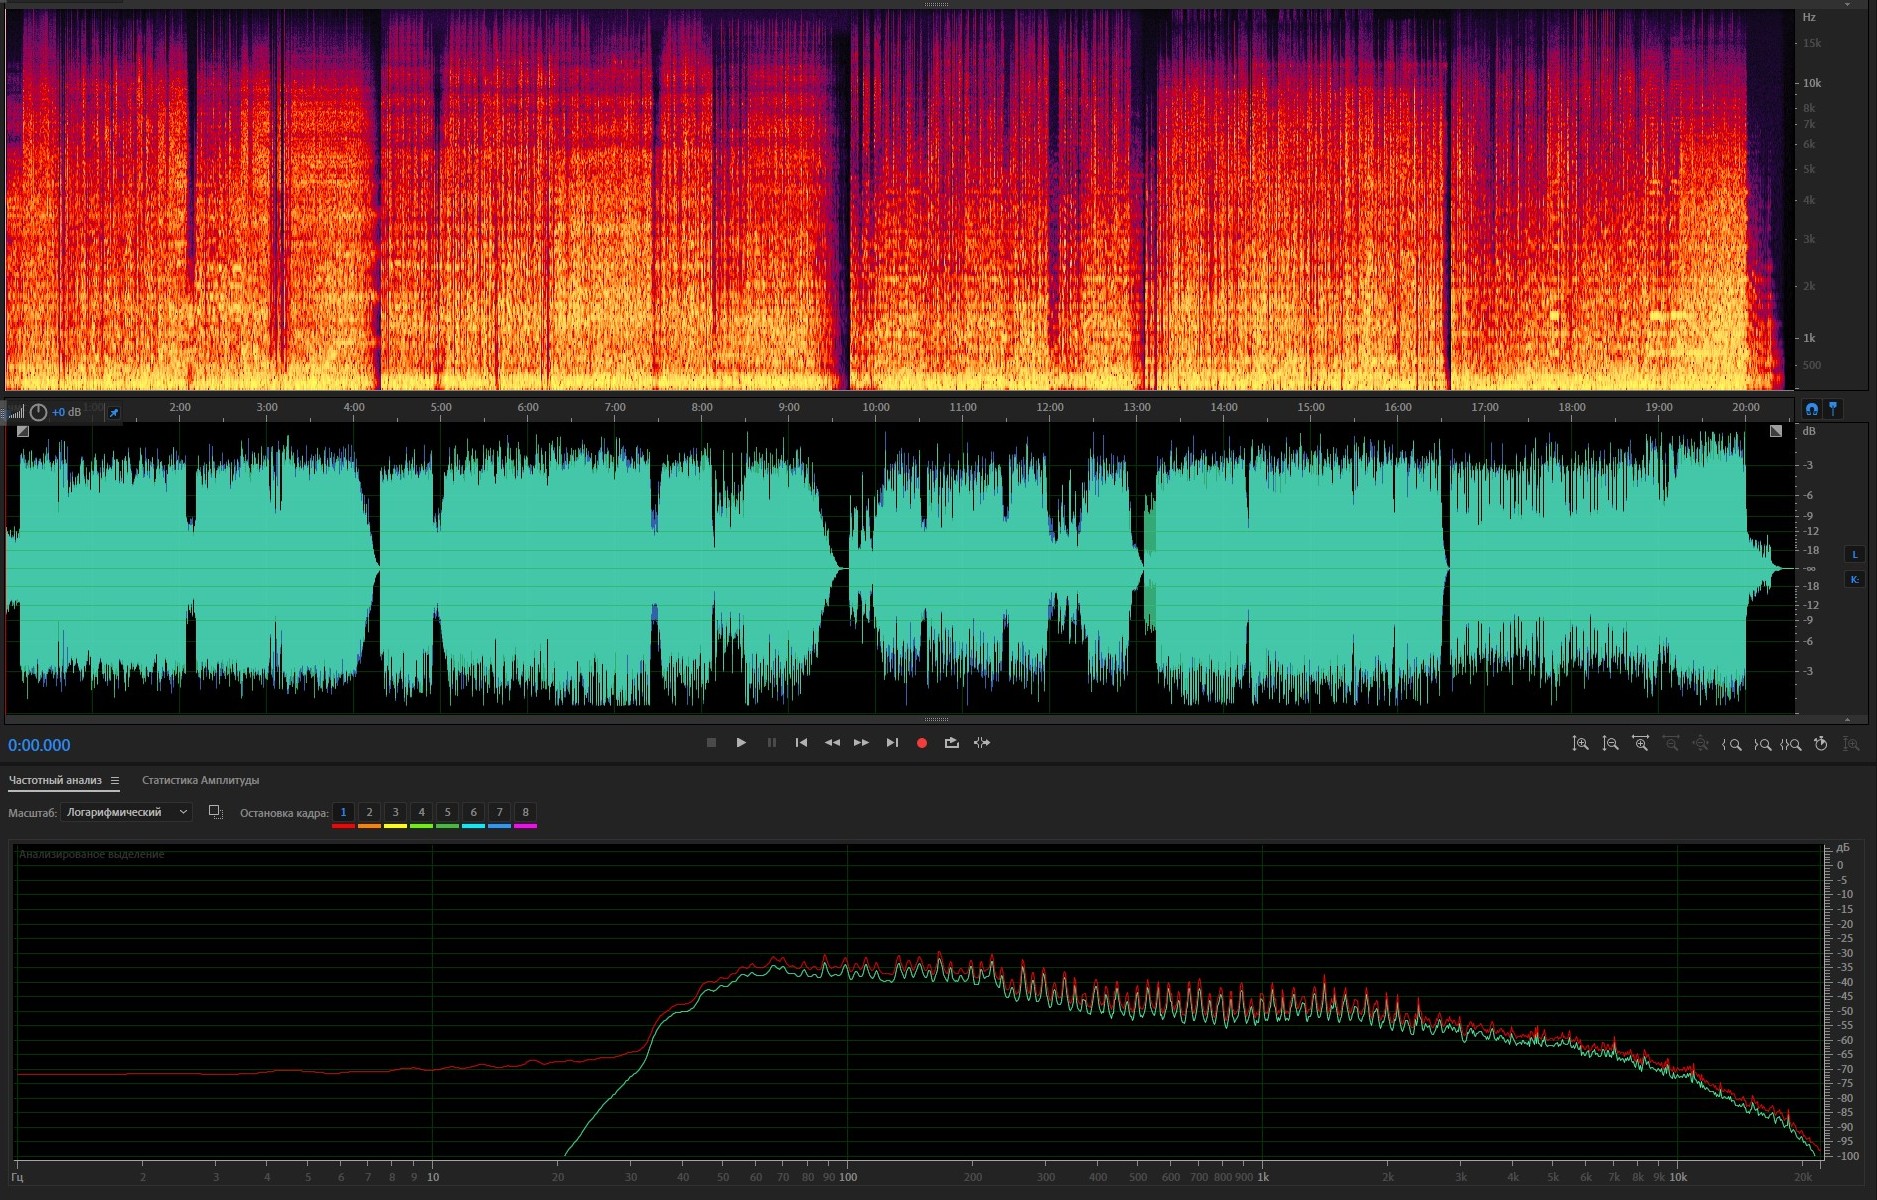Toggle the left channel L button
Viewport: 1877px width, 1200px height.
point(1854,555)
